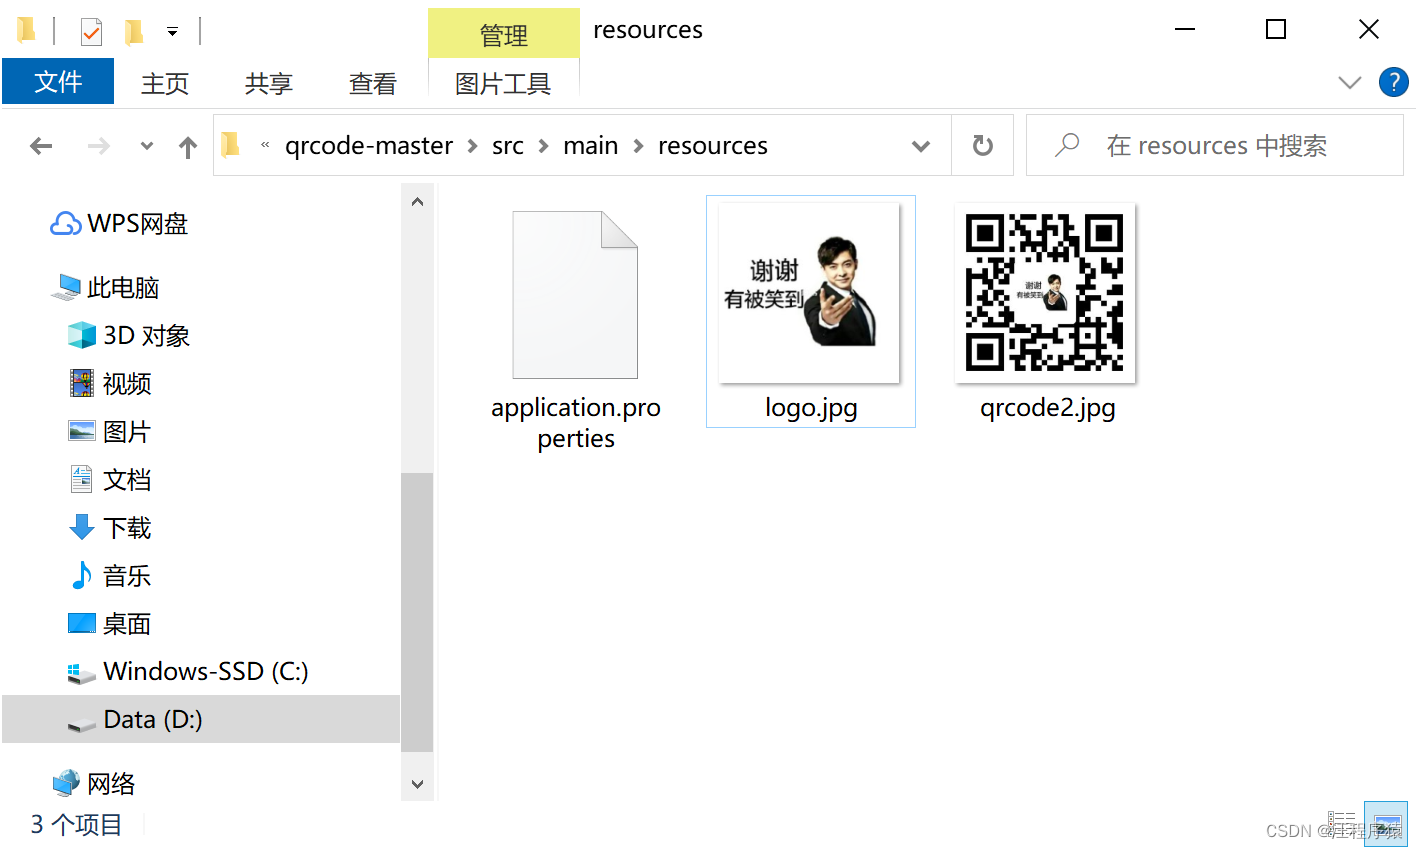Go back with the left arrow
The width and height of the screenshot is (1418, 849).
tap(41, 146)
